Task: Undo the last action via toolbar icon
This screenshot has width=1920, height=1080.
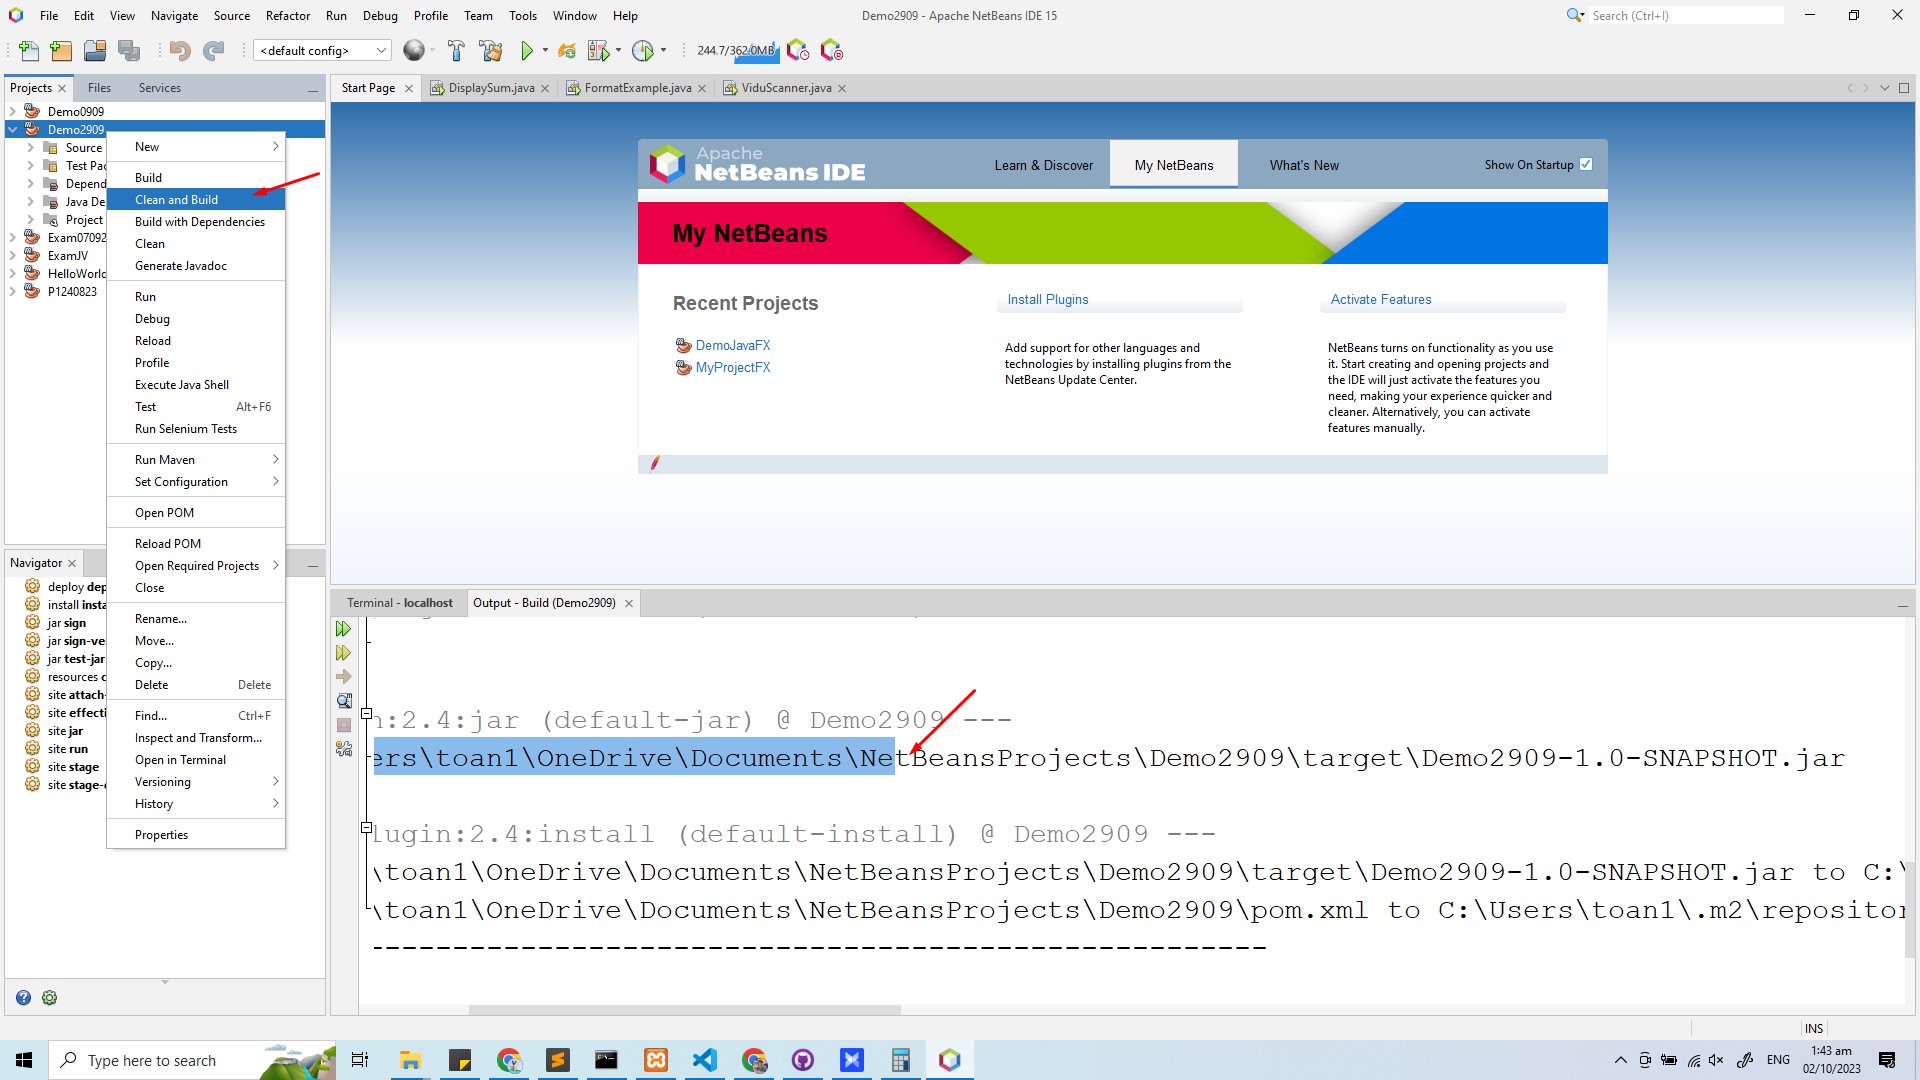Action: tap(180, 50)
